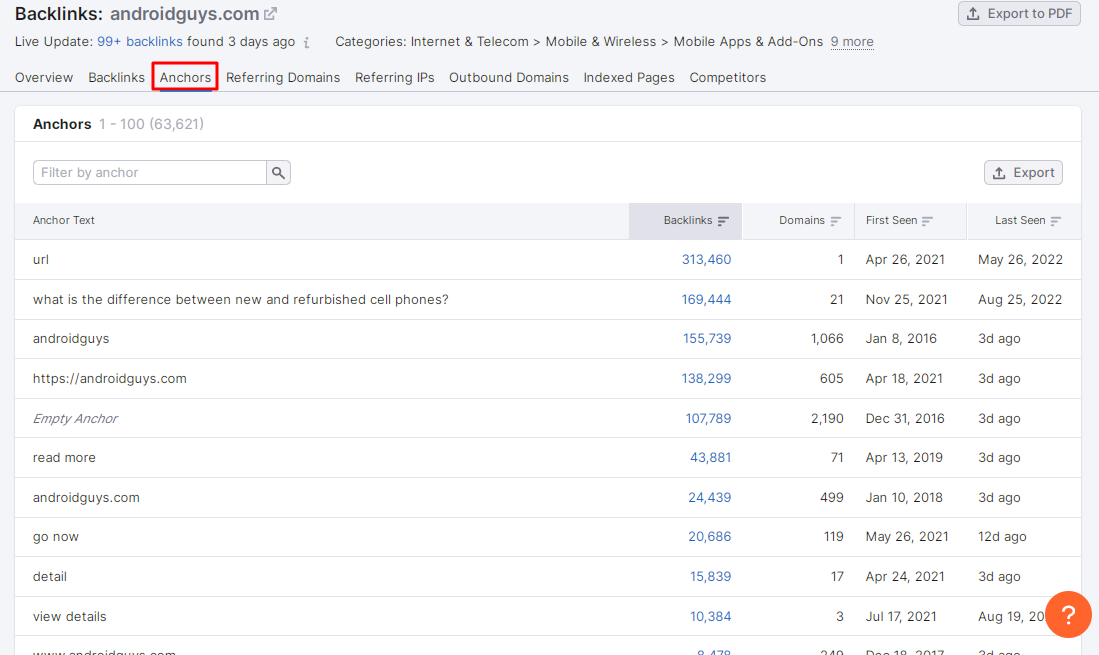Click domains value 1,066
Screen dimensions: 1099x655
(x=827, y=339)
